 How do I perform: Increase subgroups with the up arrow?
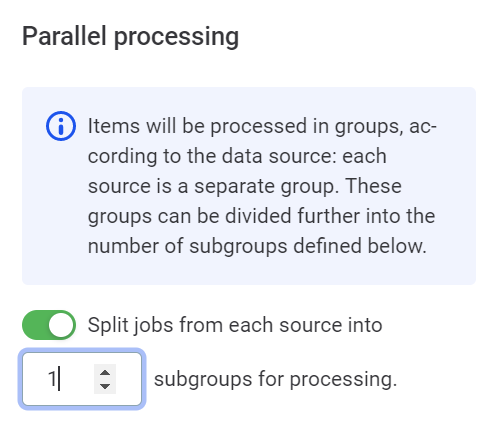click(x=105, y=372)
